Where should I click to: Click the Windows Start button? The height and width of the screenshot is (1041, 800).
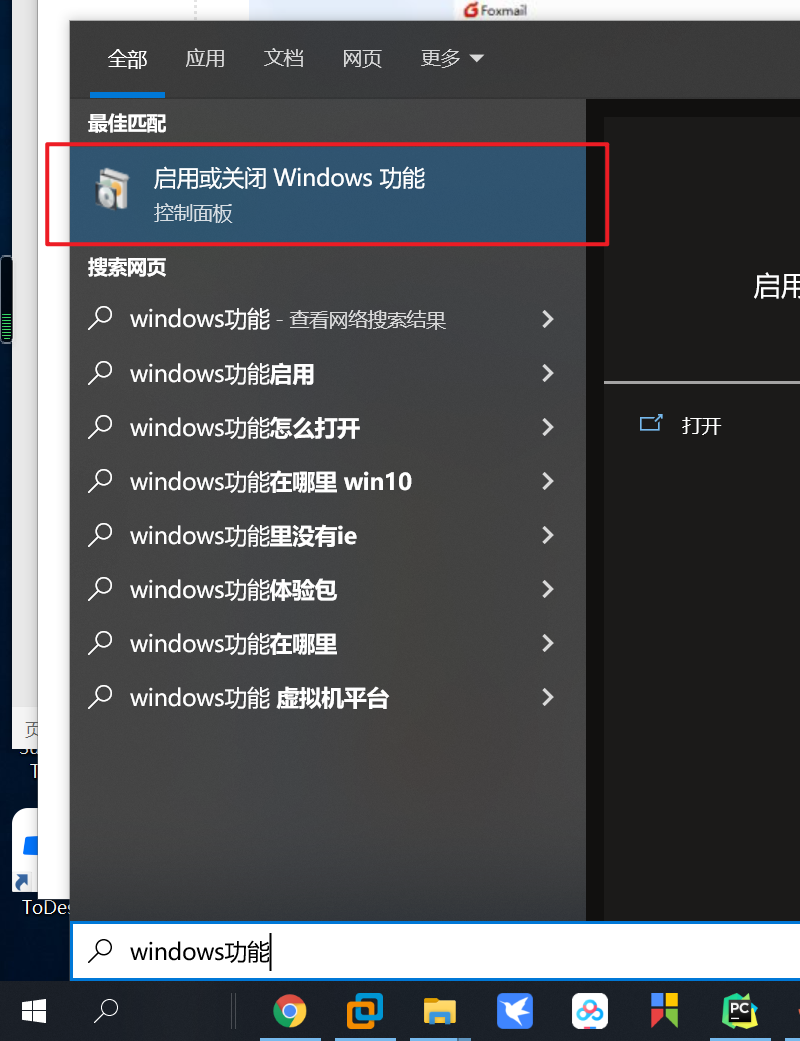click(x=34, y=1011)
